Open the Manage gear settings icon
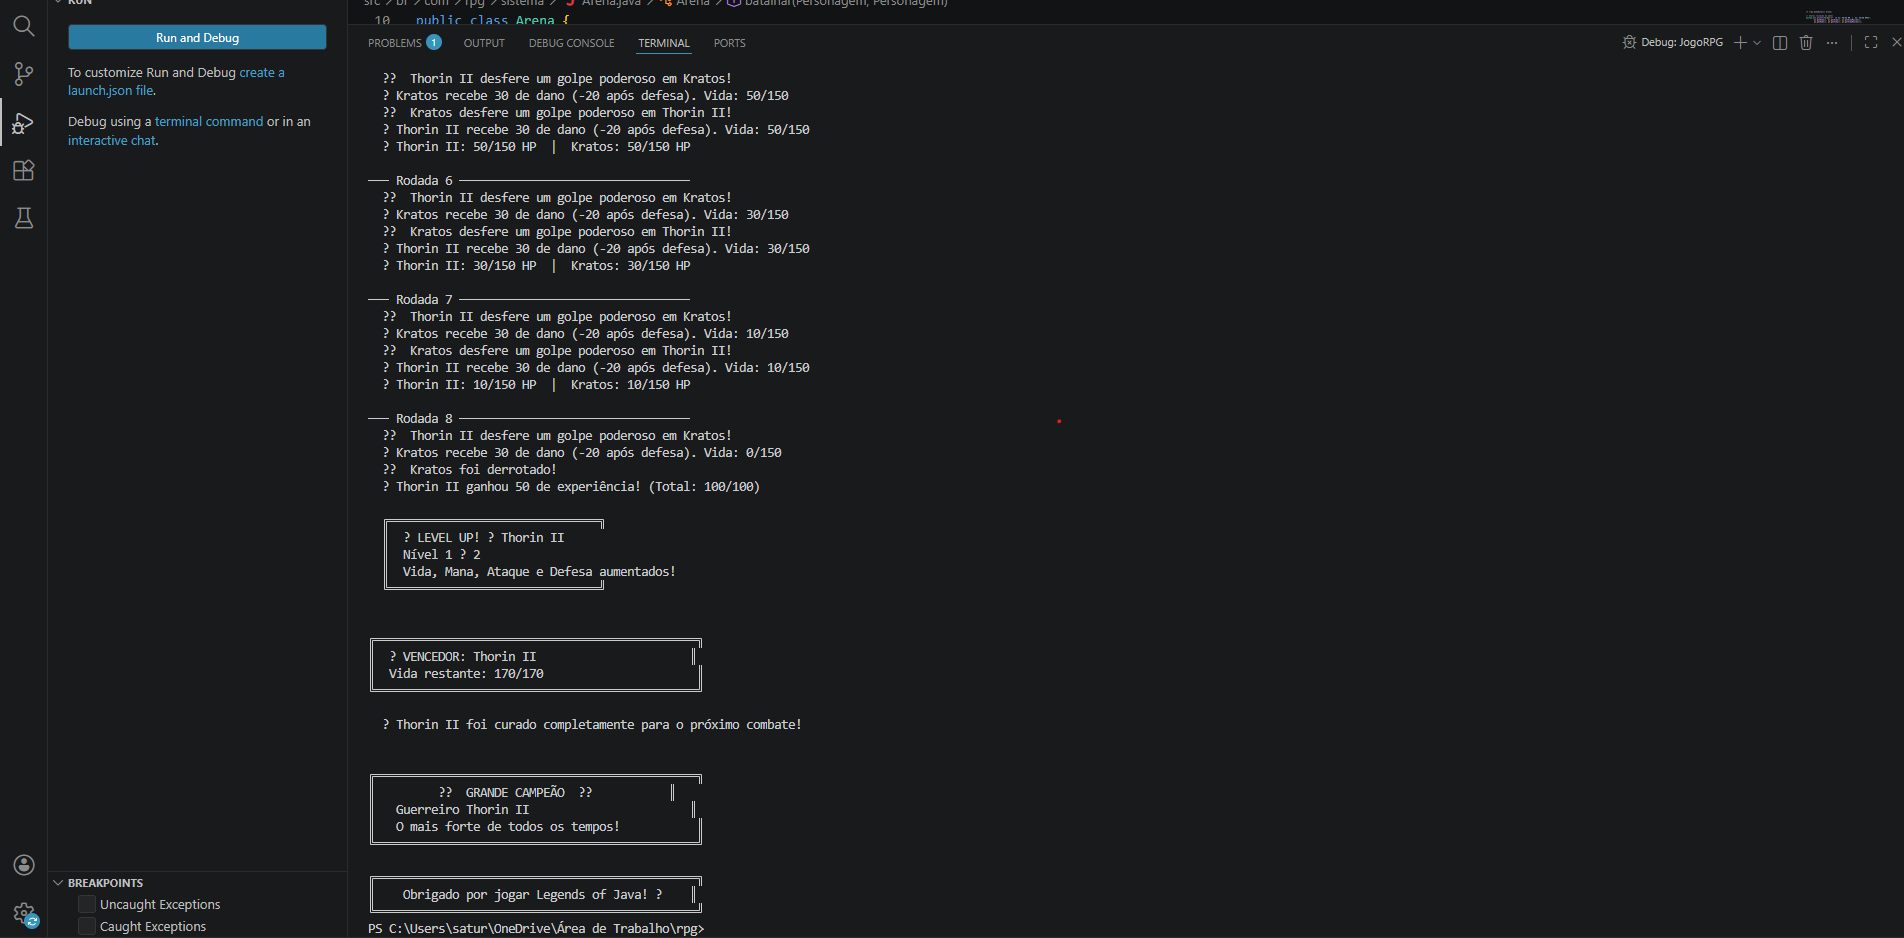The image size is (1904, 938). point(24,913)
